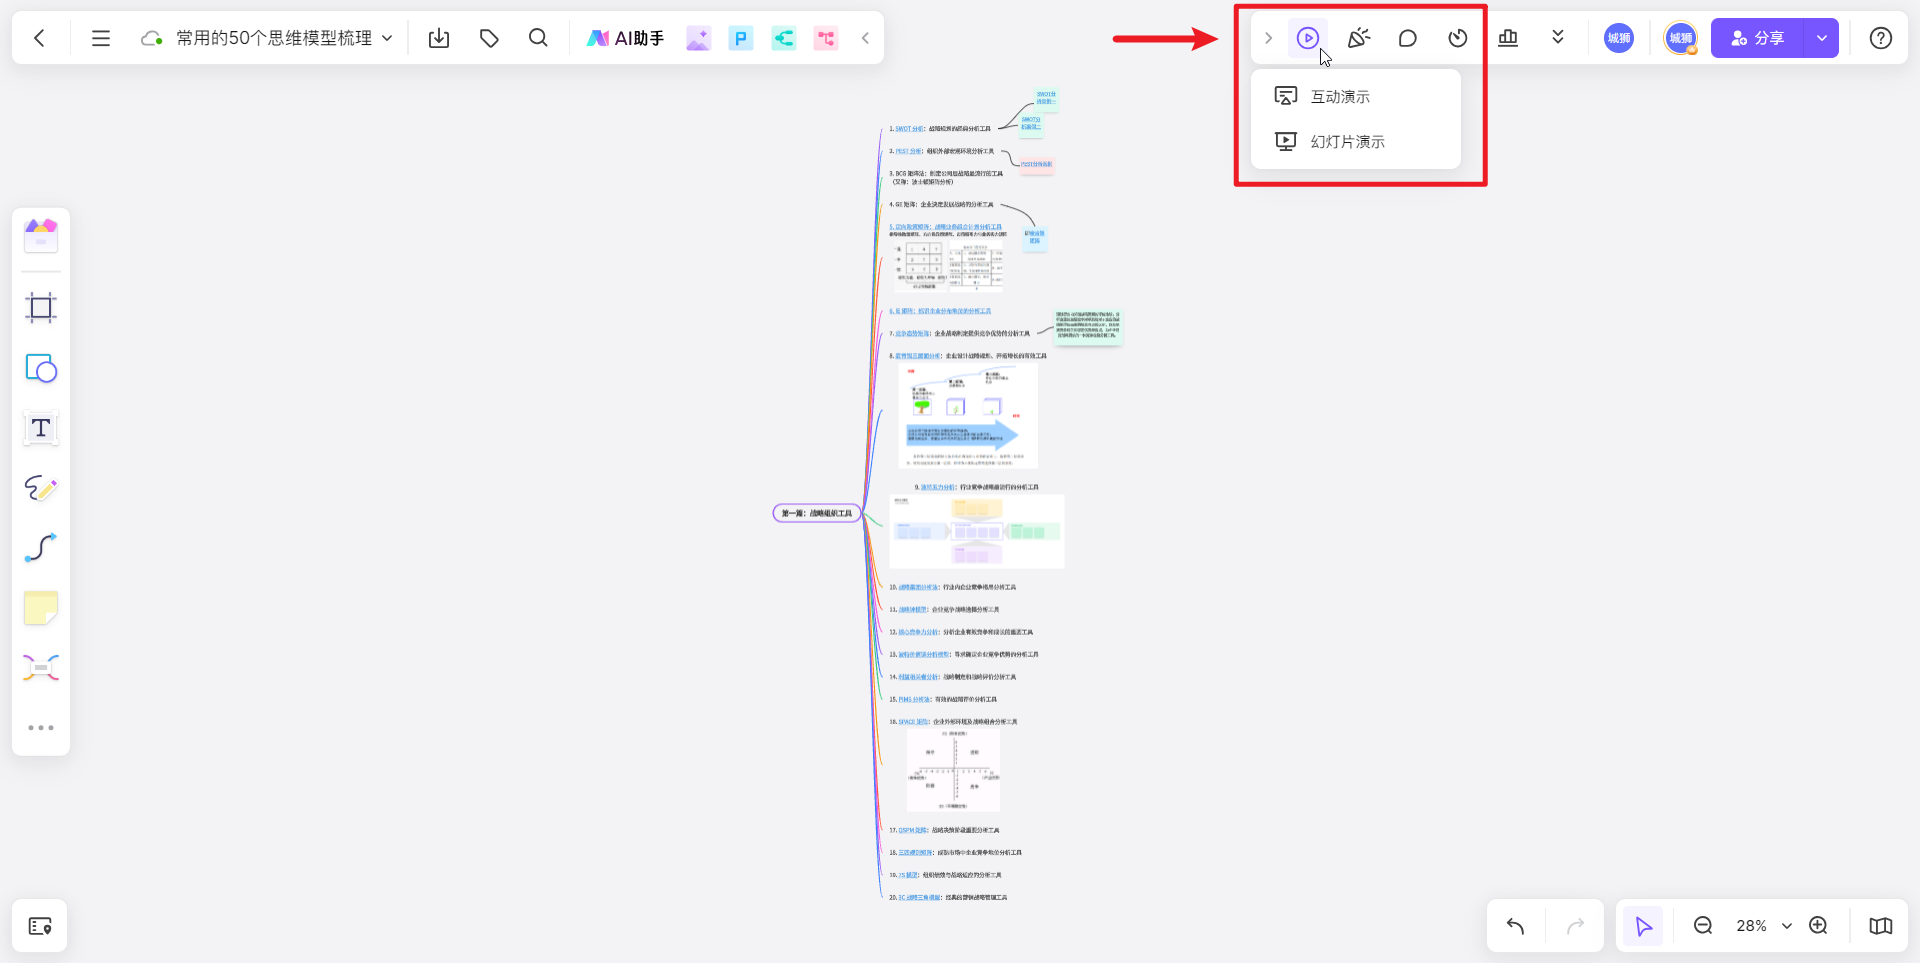
Task: Toggle the minimap book icon
Action: [1880, 926]
